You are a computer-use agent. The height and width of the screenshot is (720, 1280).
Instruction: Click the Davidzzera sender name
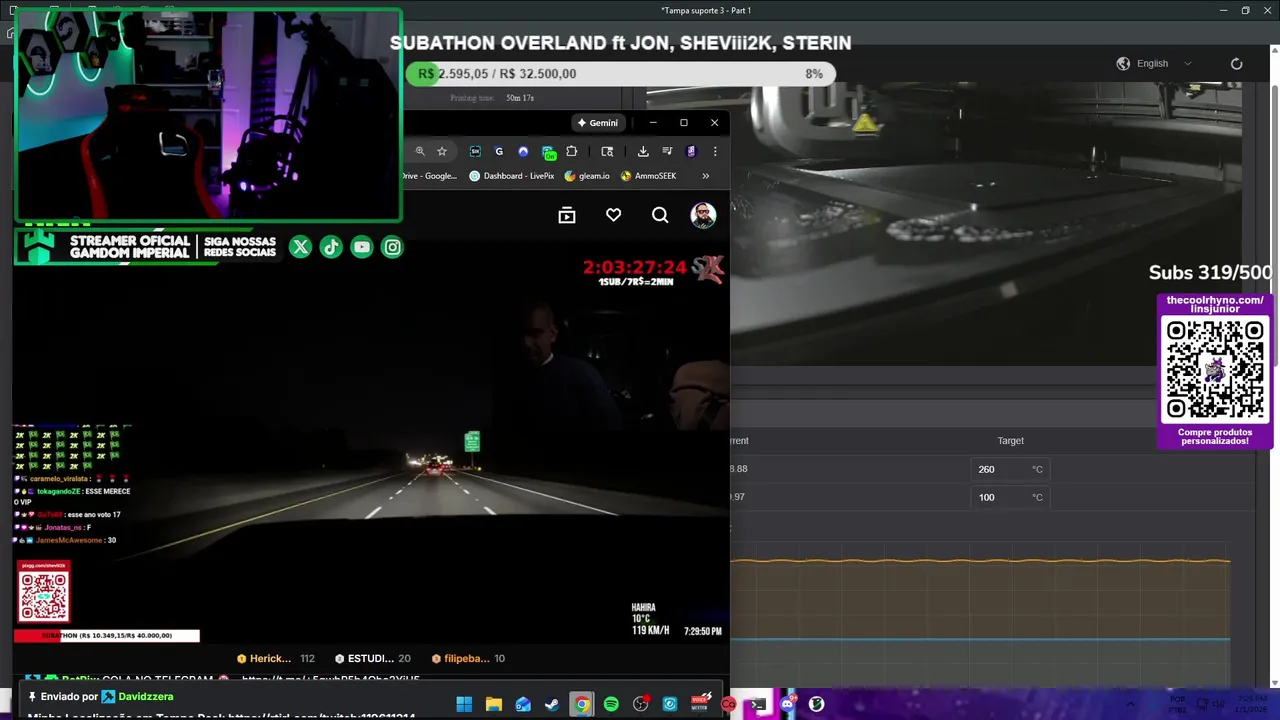point(146,696)
